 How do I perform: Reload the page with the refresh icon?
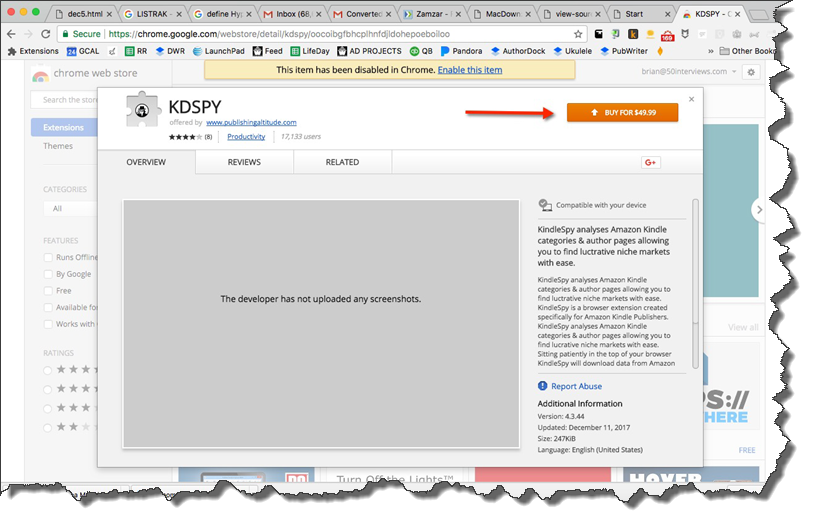coord(46,34)
